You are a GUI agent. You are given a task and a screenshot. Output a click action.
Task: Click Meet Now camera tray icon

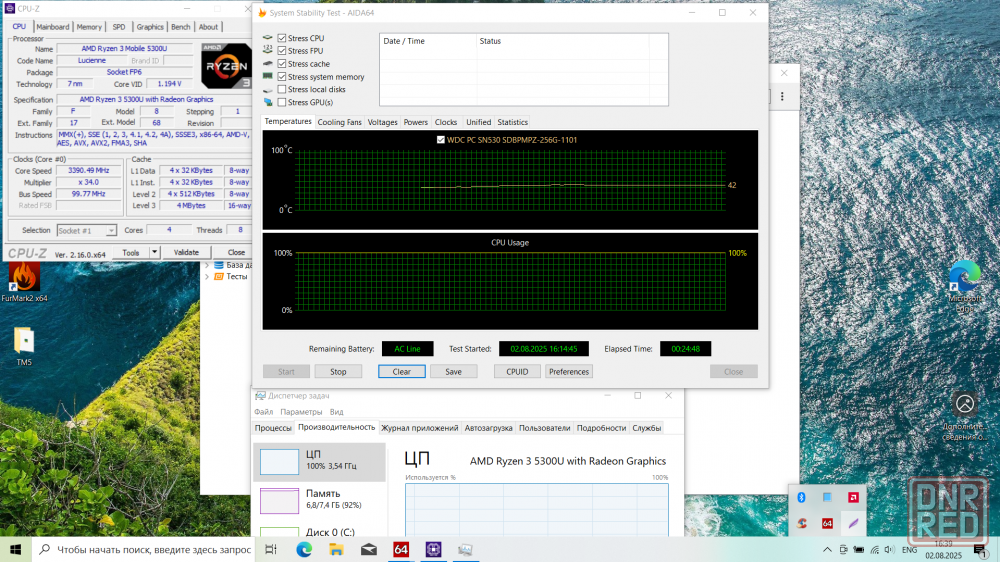point(843,549)
